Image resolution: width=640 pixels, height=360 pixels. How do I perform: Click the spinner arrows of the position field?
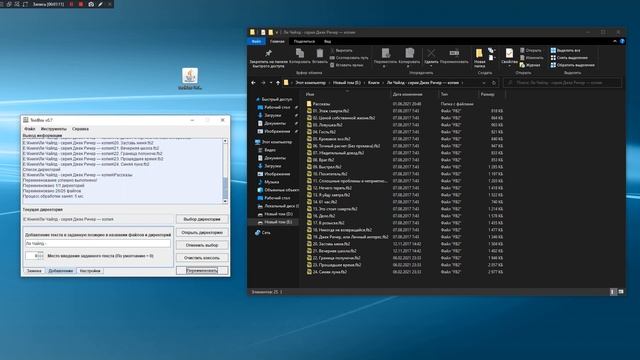click(x=41, y=256)
